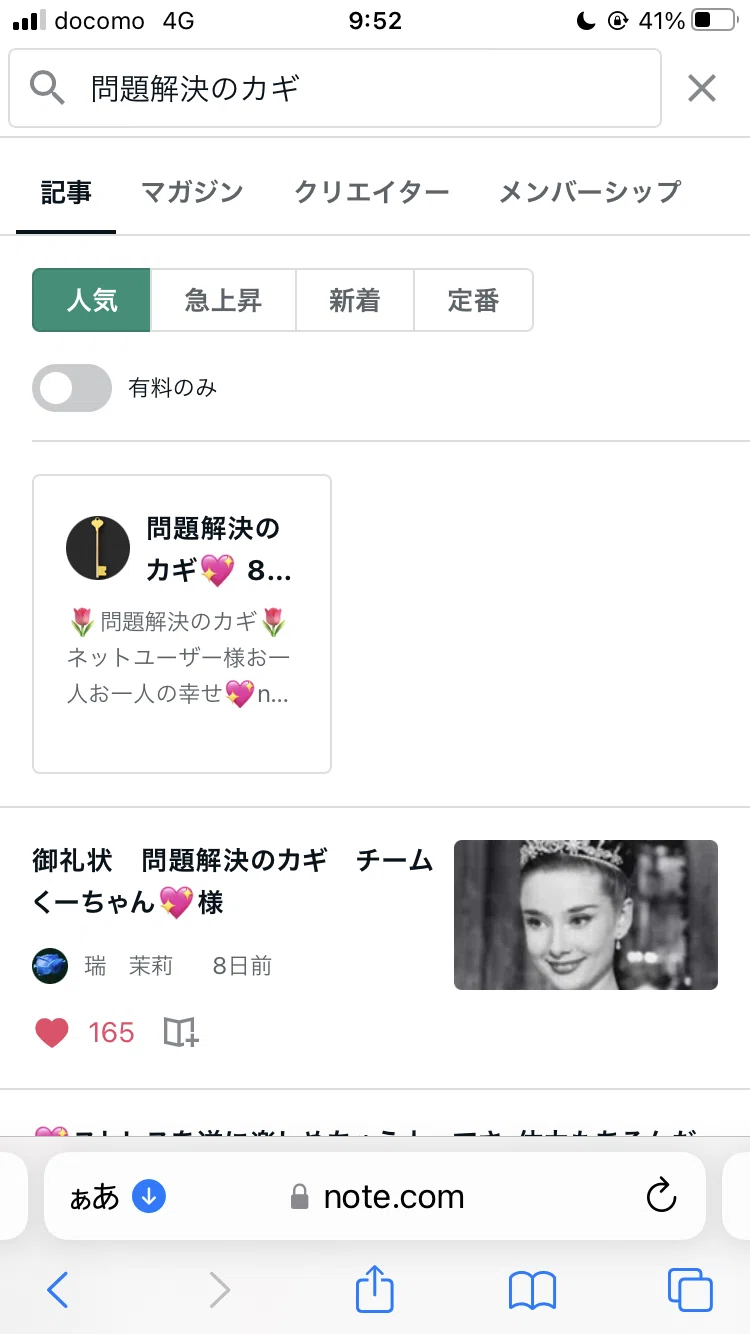750x1334 pixels.
Task: Open 御礼状 問題解決のカギ article title
Action: pos(232,881)
